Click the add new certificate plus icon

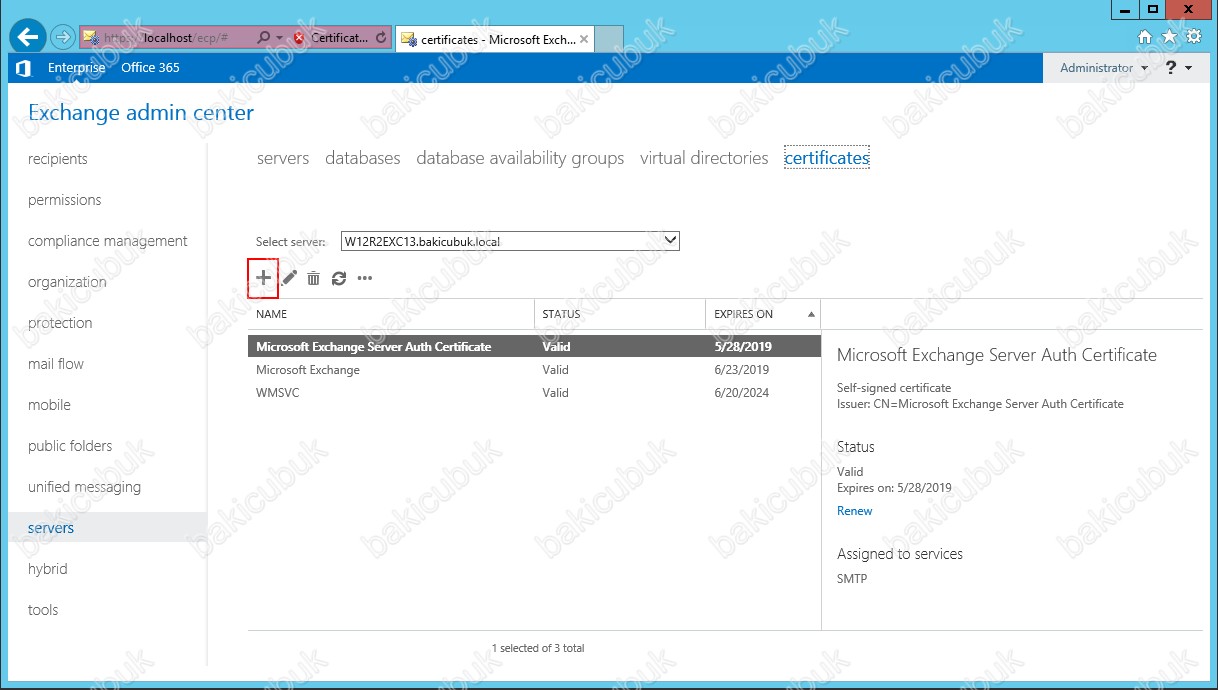tap(263, 278)
